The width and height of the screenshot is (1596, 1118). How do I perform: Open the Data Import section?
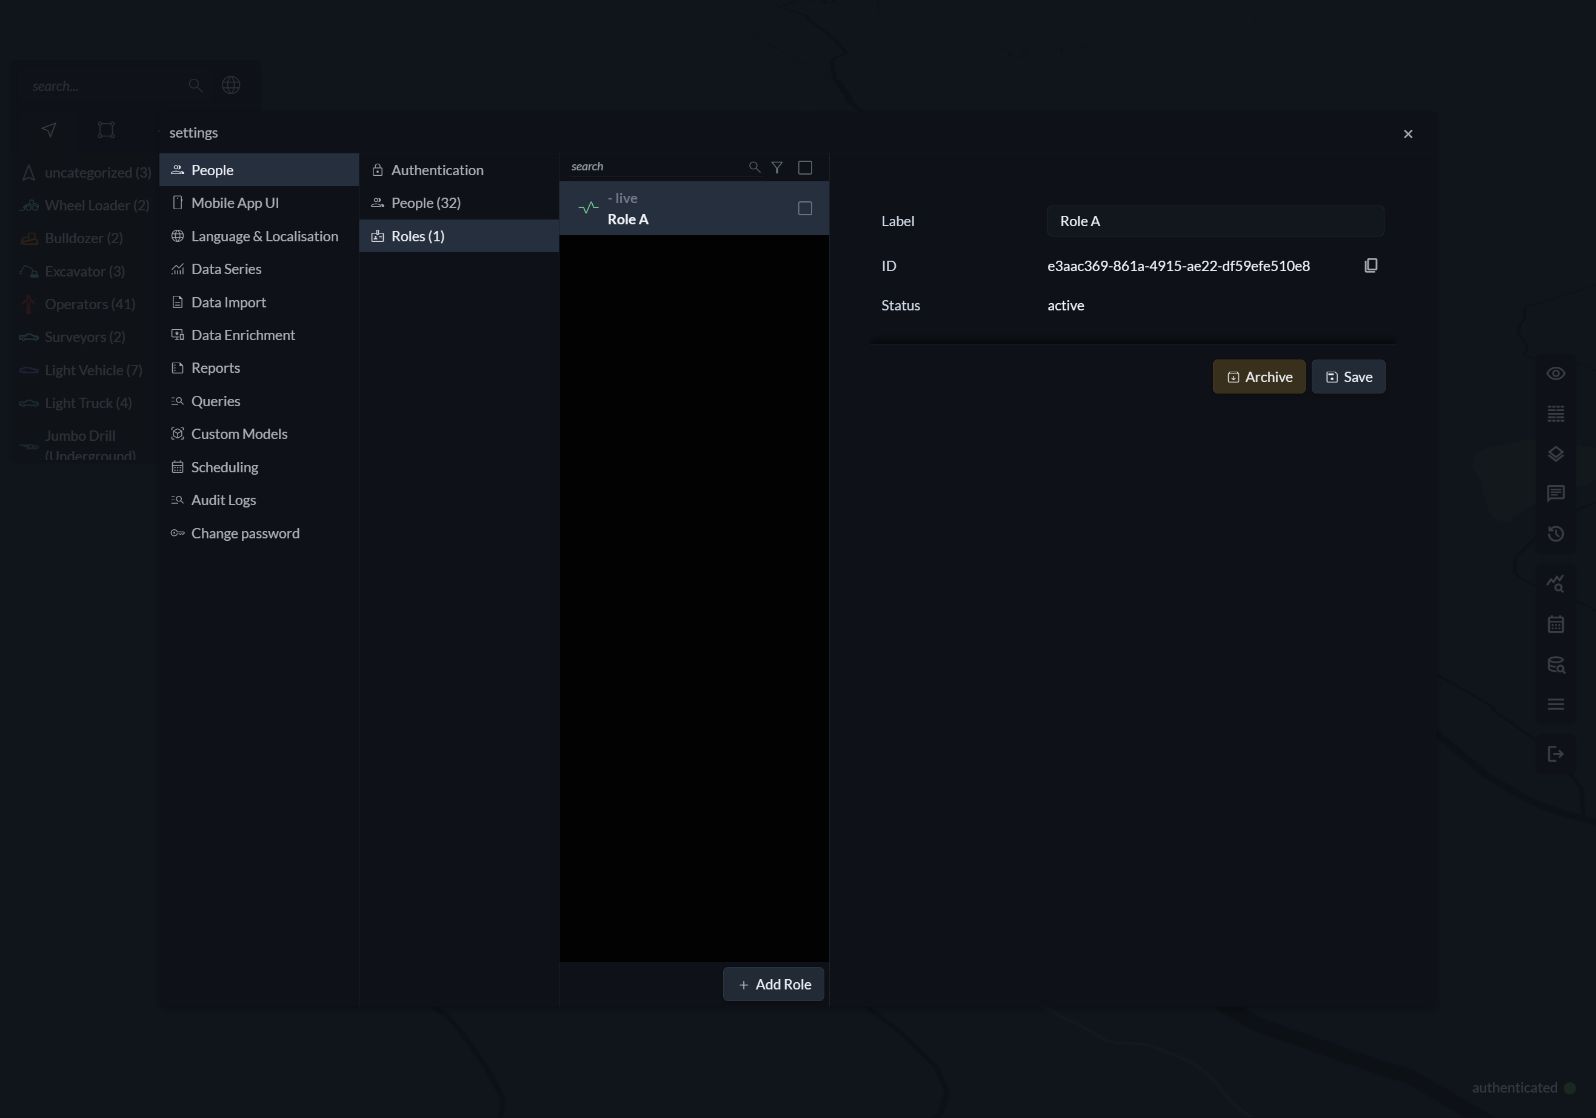(x=259, y=302)
